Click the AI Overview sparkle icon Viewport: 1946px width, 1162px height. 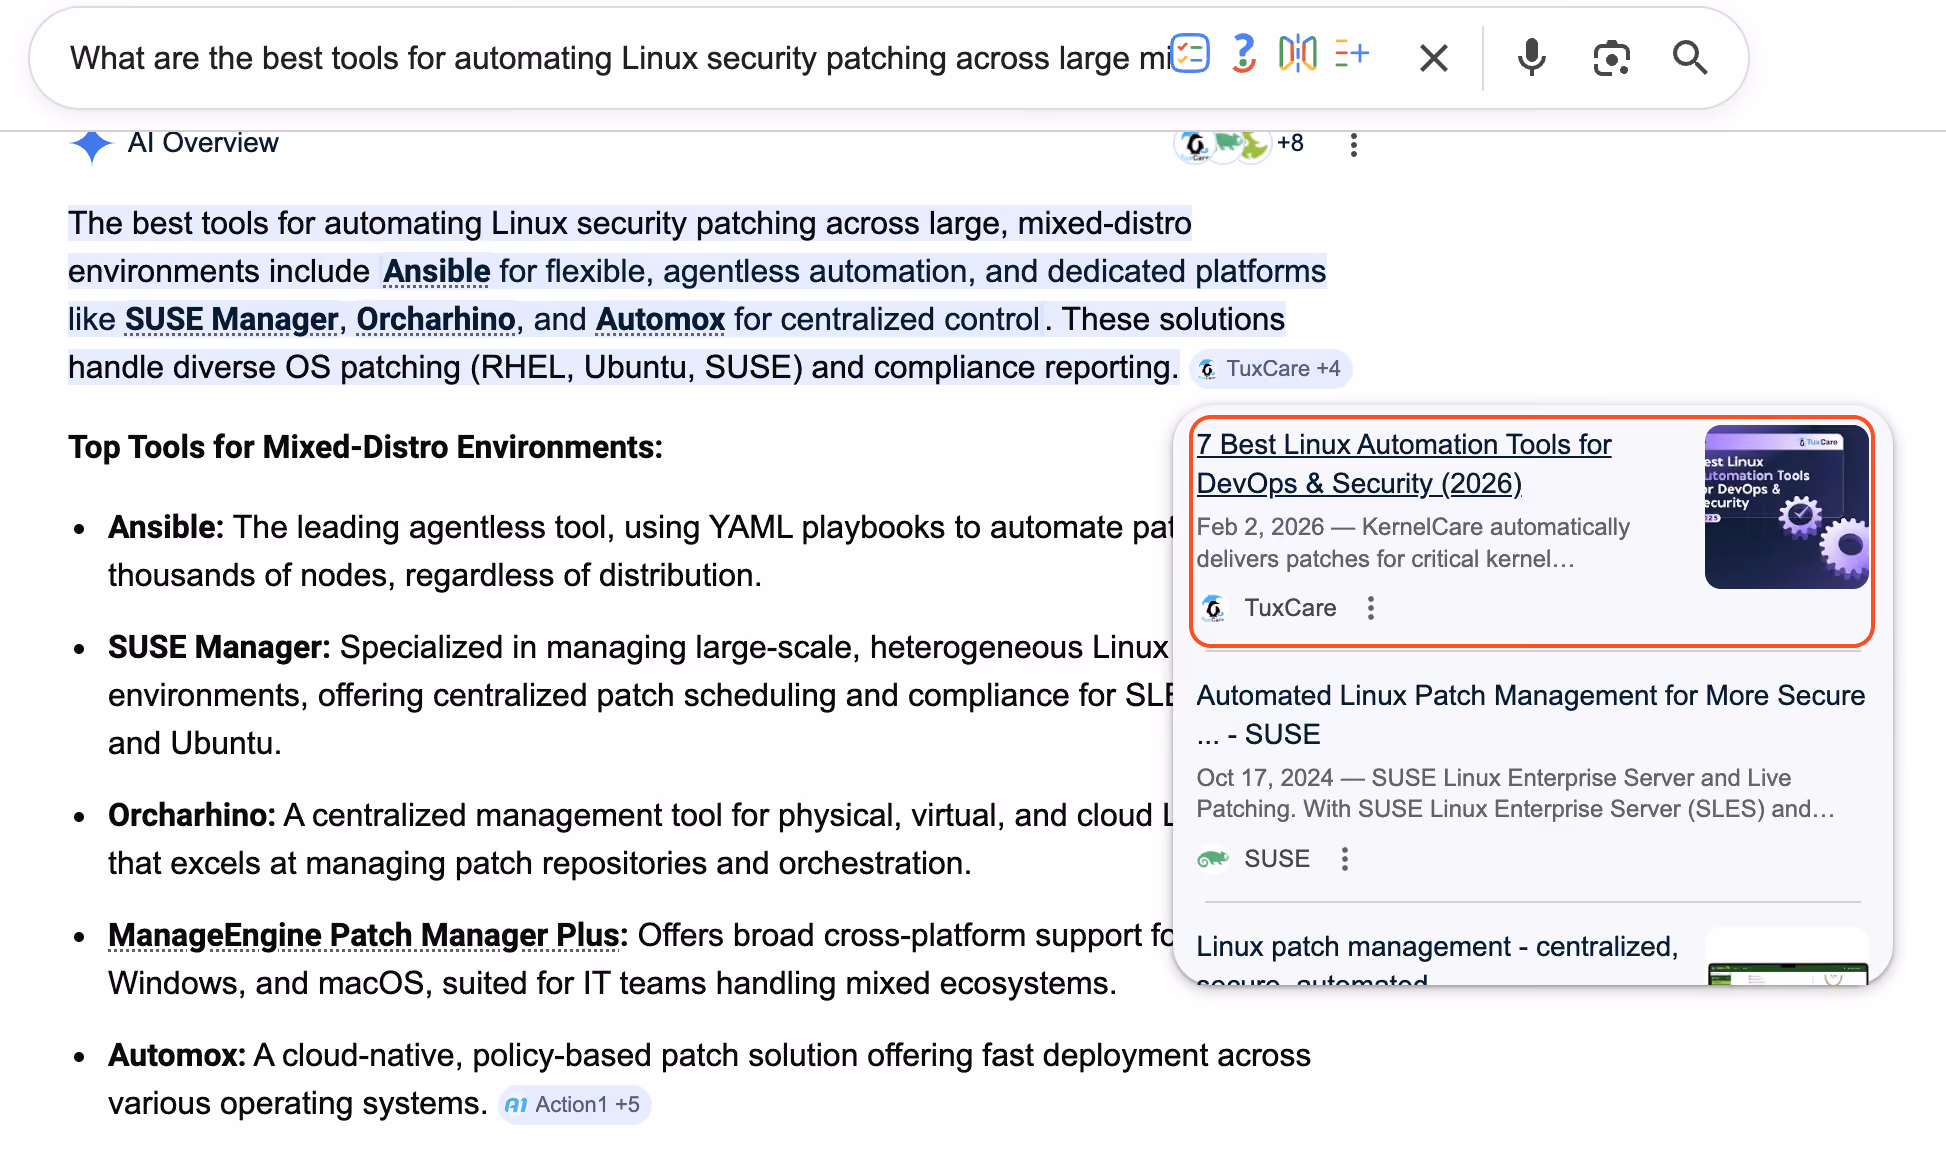[91, 145]
